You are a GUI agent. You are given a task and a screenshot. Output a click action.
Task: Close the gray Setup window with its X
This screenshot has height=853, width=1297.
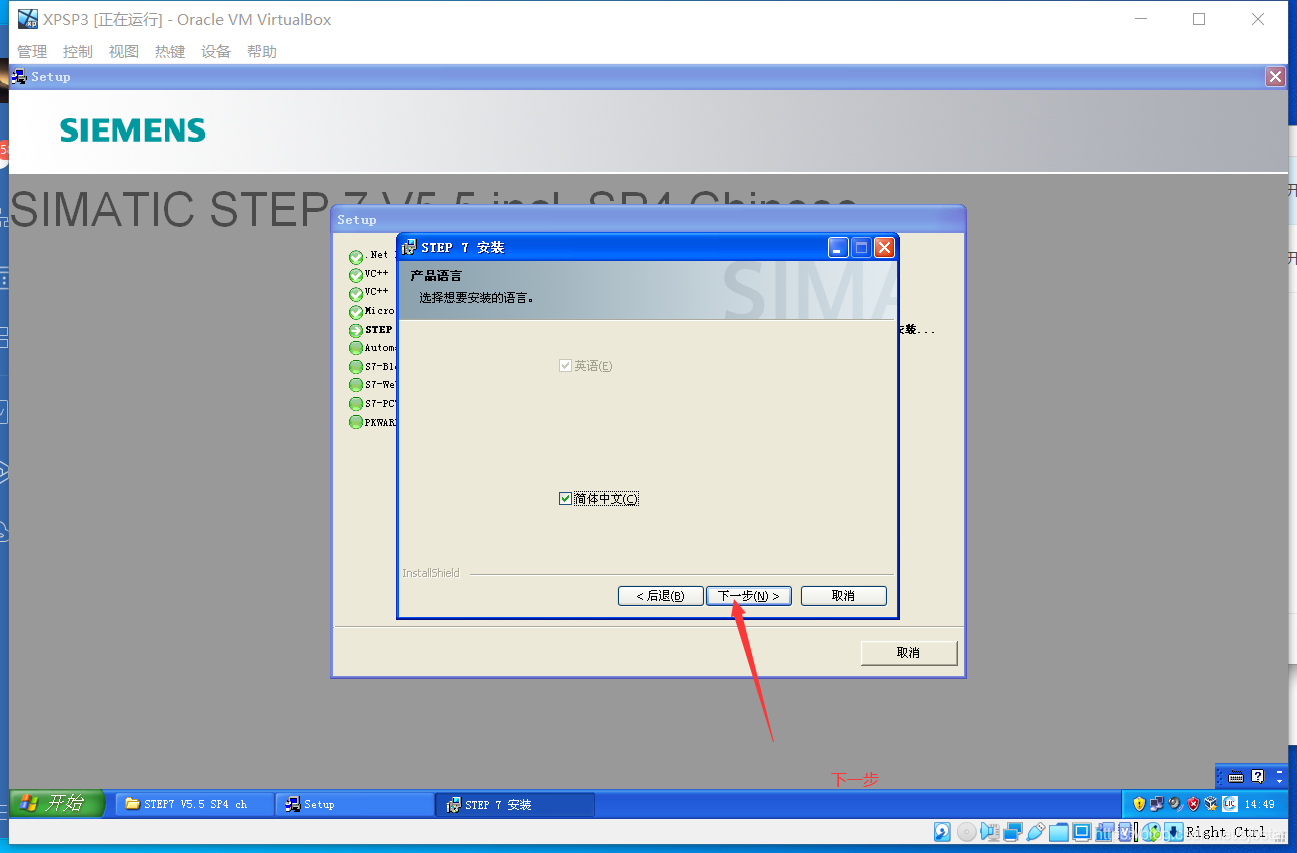point(1275,76)
